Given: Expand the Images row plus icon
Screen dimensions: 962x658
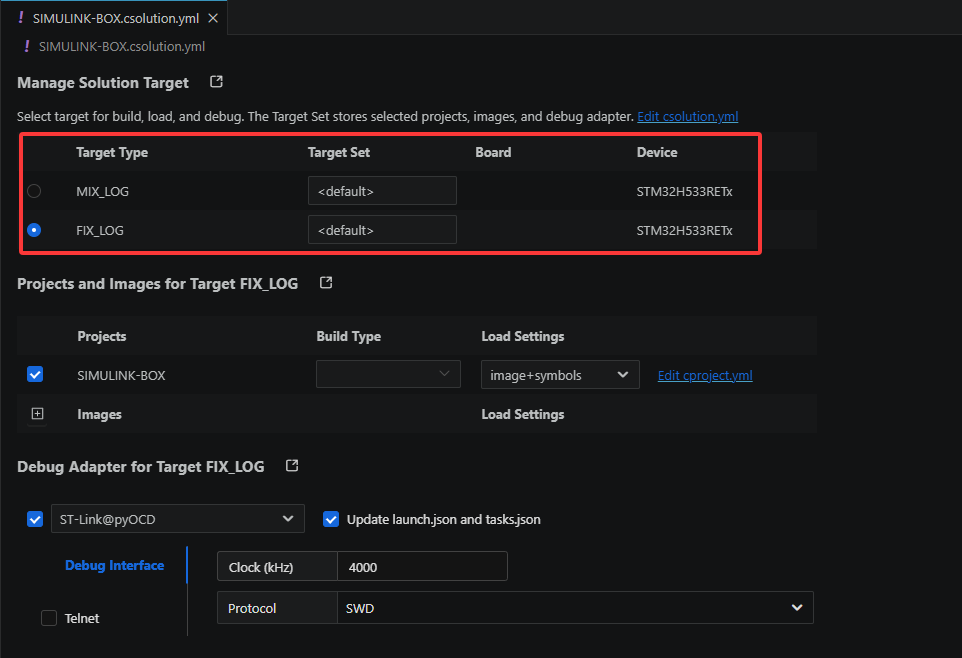Looking at the screenshot, I should click(x=37, y=414).
